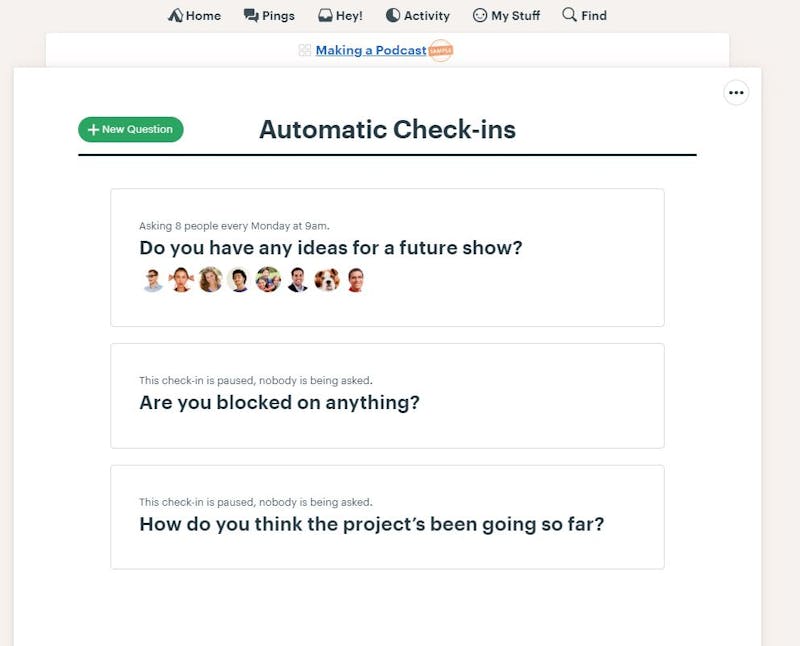Image resolution: width=800 pixels, height=646 pixels.
Task: Open the three-dot options menu
Action: [736, 92]
